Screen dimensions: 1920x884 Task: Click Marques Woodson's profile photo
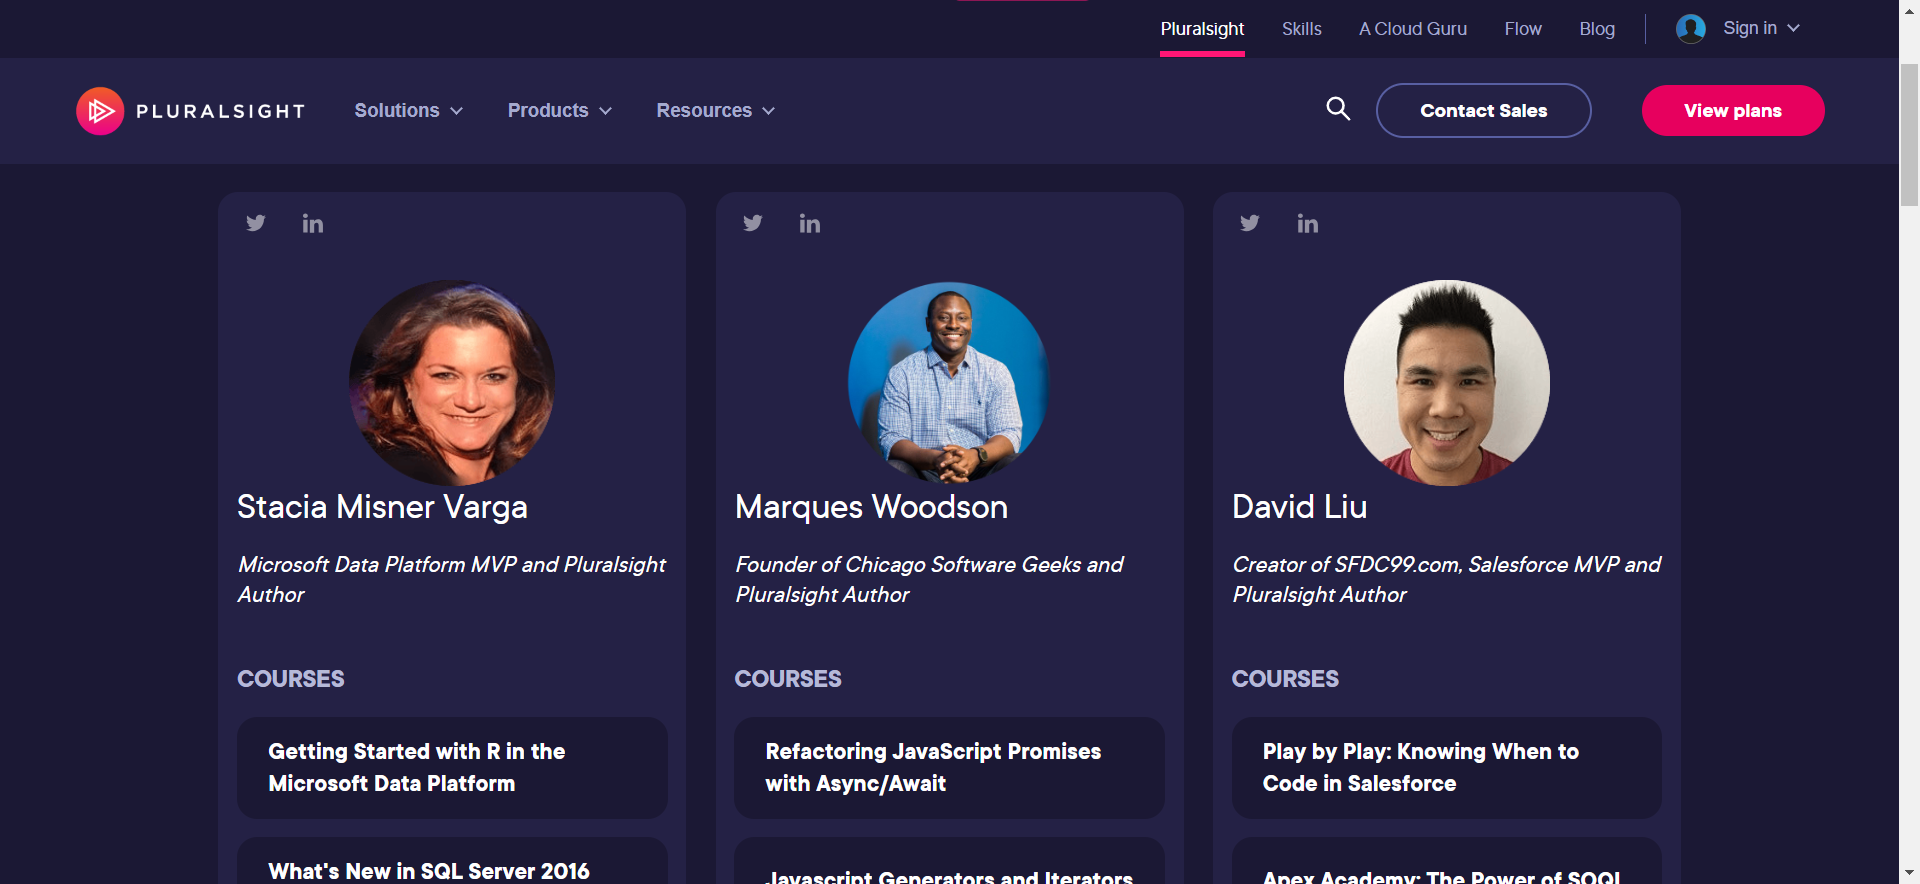(949, 383)
